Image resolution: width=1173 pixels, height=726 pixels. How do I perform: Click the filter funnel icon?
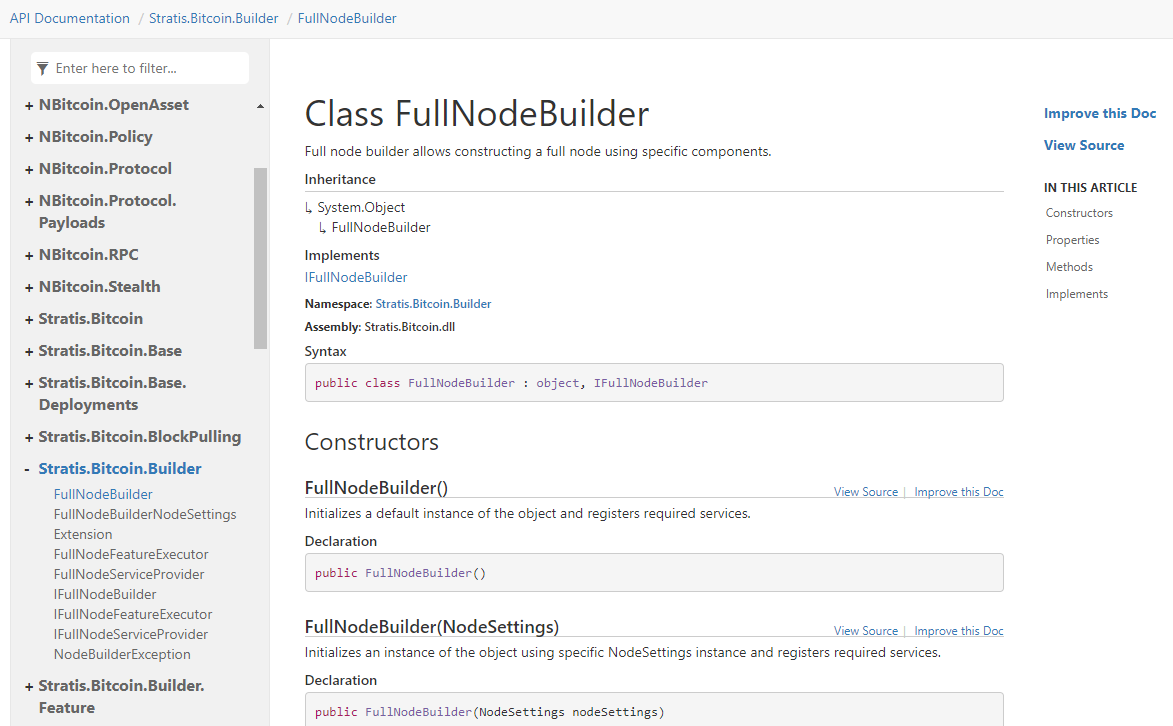(x=43, y=69)
